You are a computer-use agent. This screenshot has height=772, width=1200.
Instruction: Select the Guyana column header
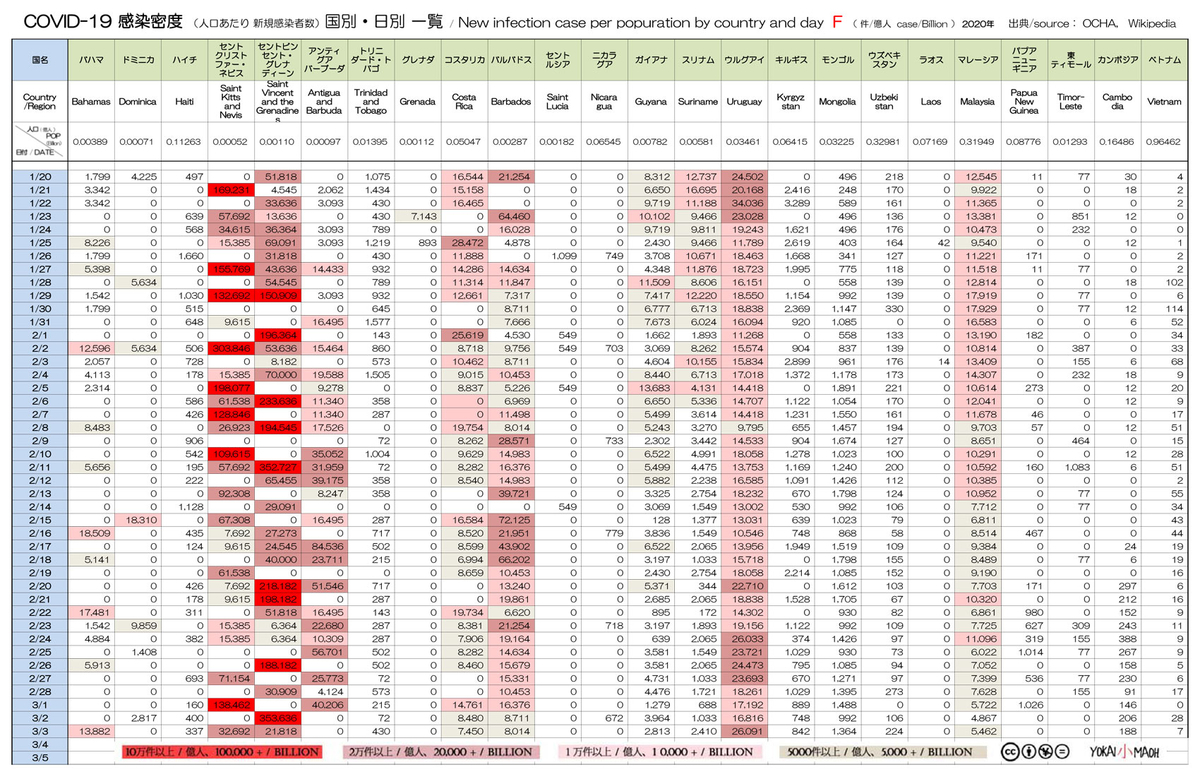point(651,102)
